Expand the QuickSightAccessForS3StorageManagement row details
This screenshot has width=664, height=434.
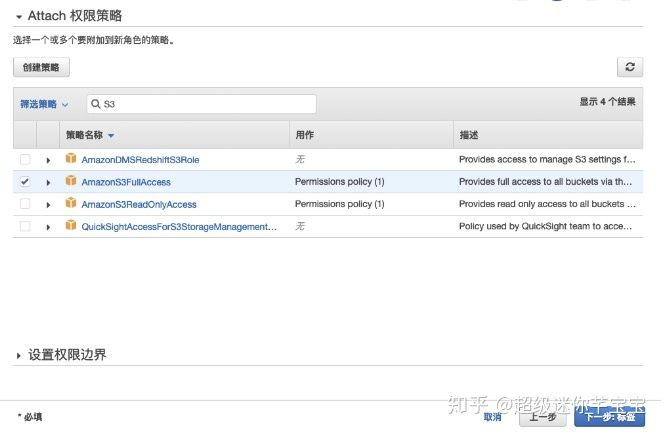48,227
